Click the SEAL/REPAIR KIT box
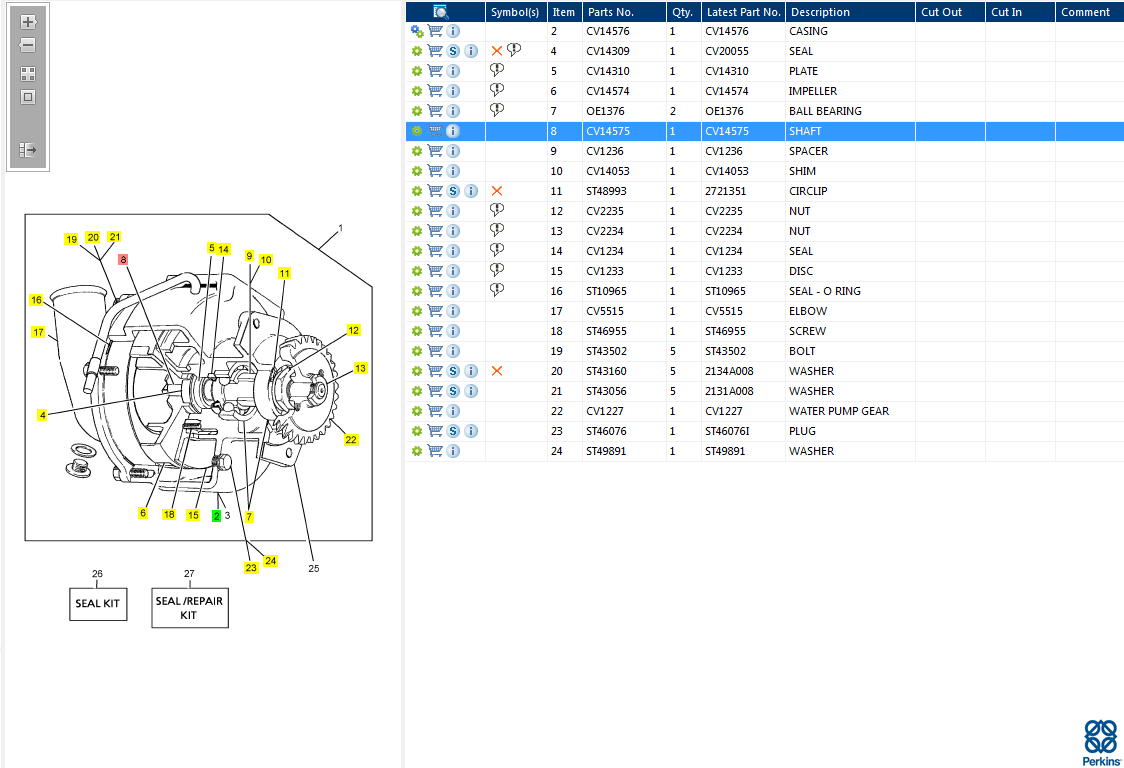 click(189, 608)
